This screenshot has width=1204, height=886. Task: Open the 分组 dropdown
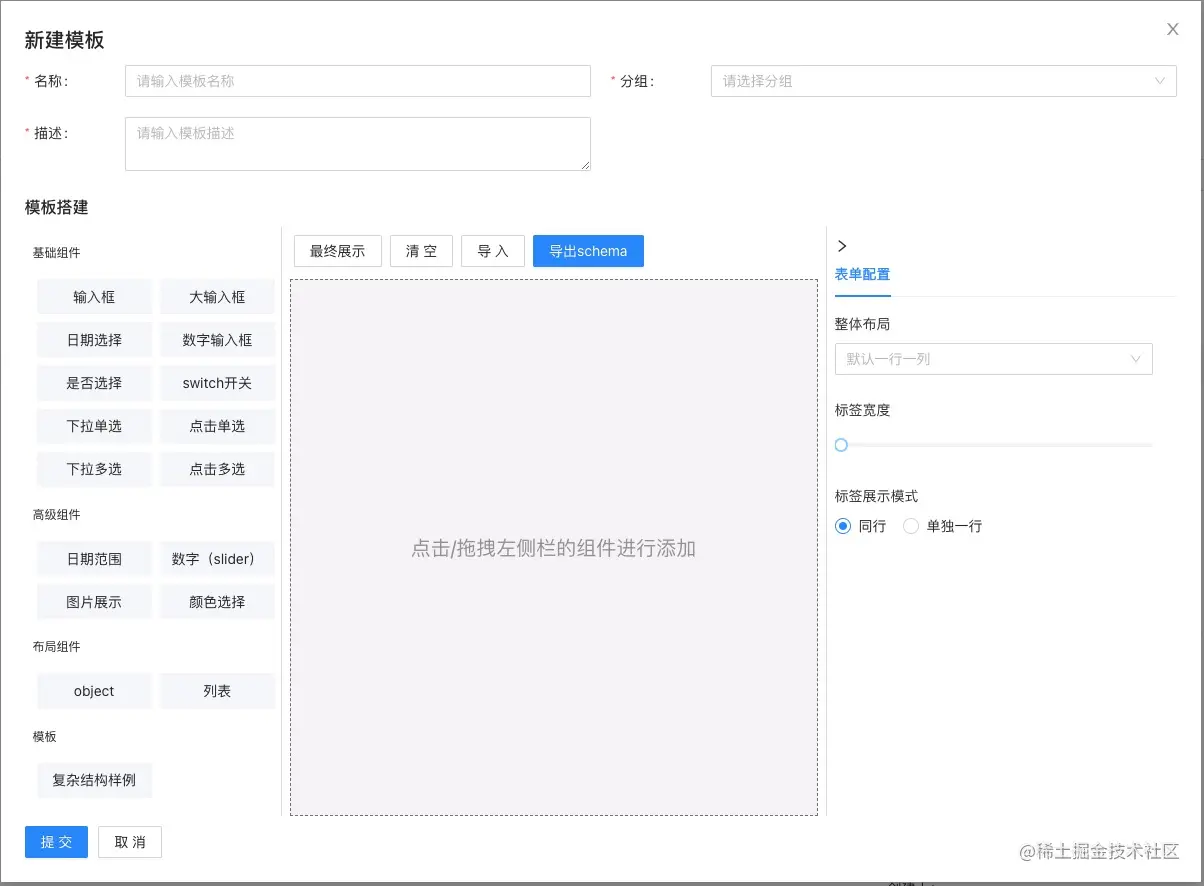943,81
